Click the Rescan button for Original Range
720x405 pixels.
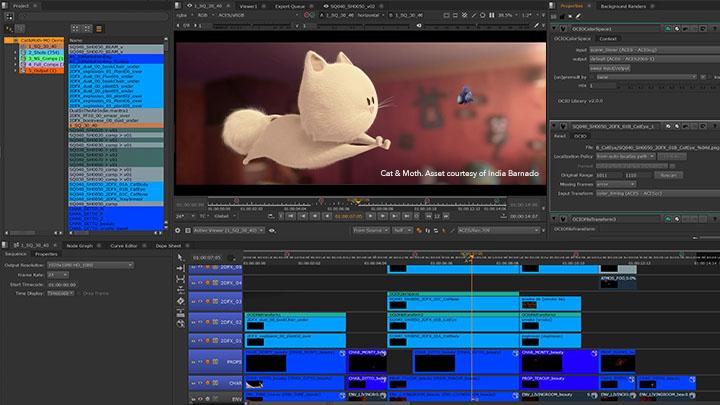[668, 175]
